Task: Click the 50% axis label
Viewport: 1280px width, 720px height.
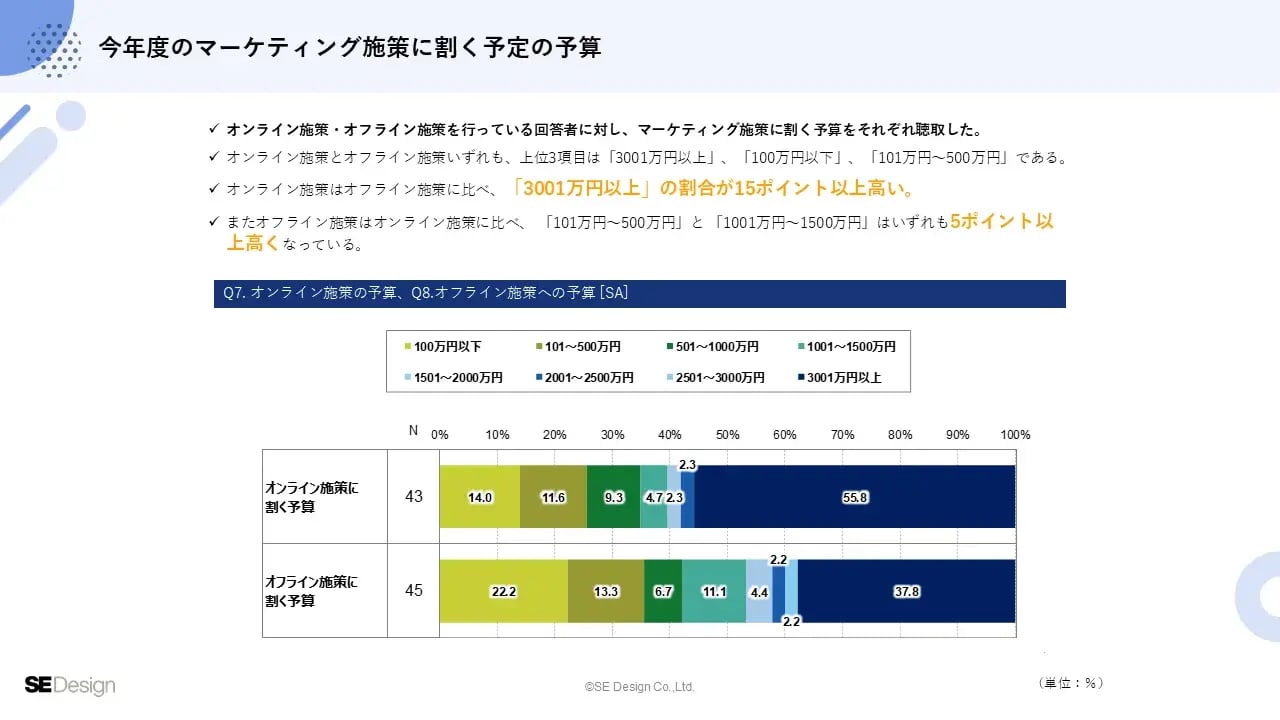Action: point(728,435)
